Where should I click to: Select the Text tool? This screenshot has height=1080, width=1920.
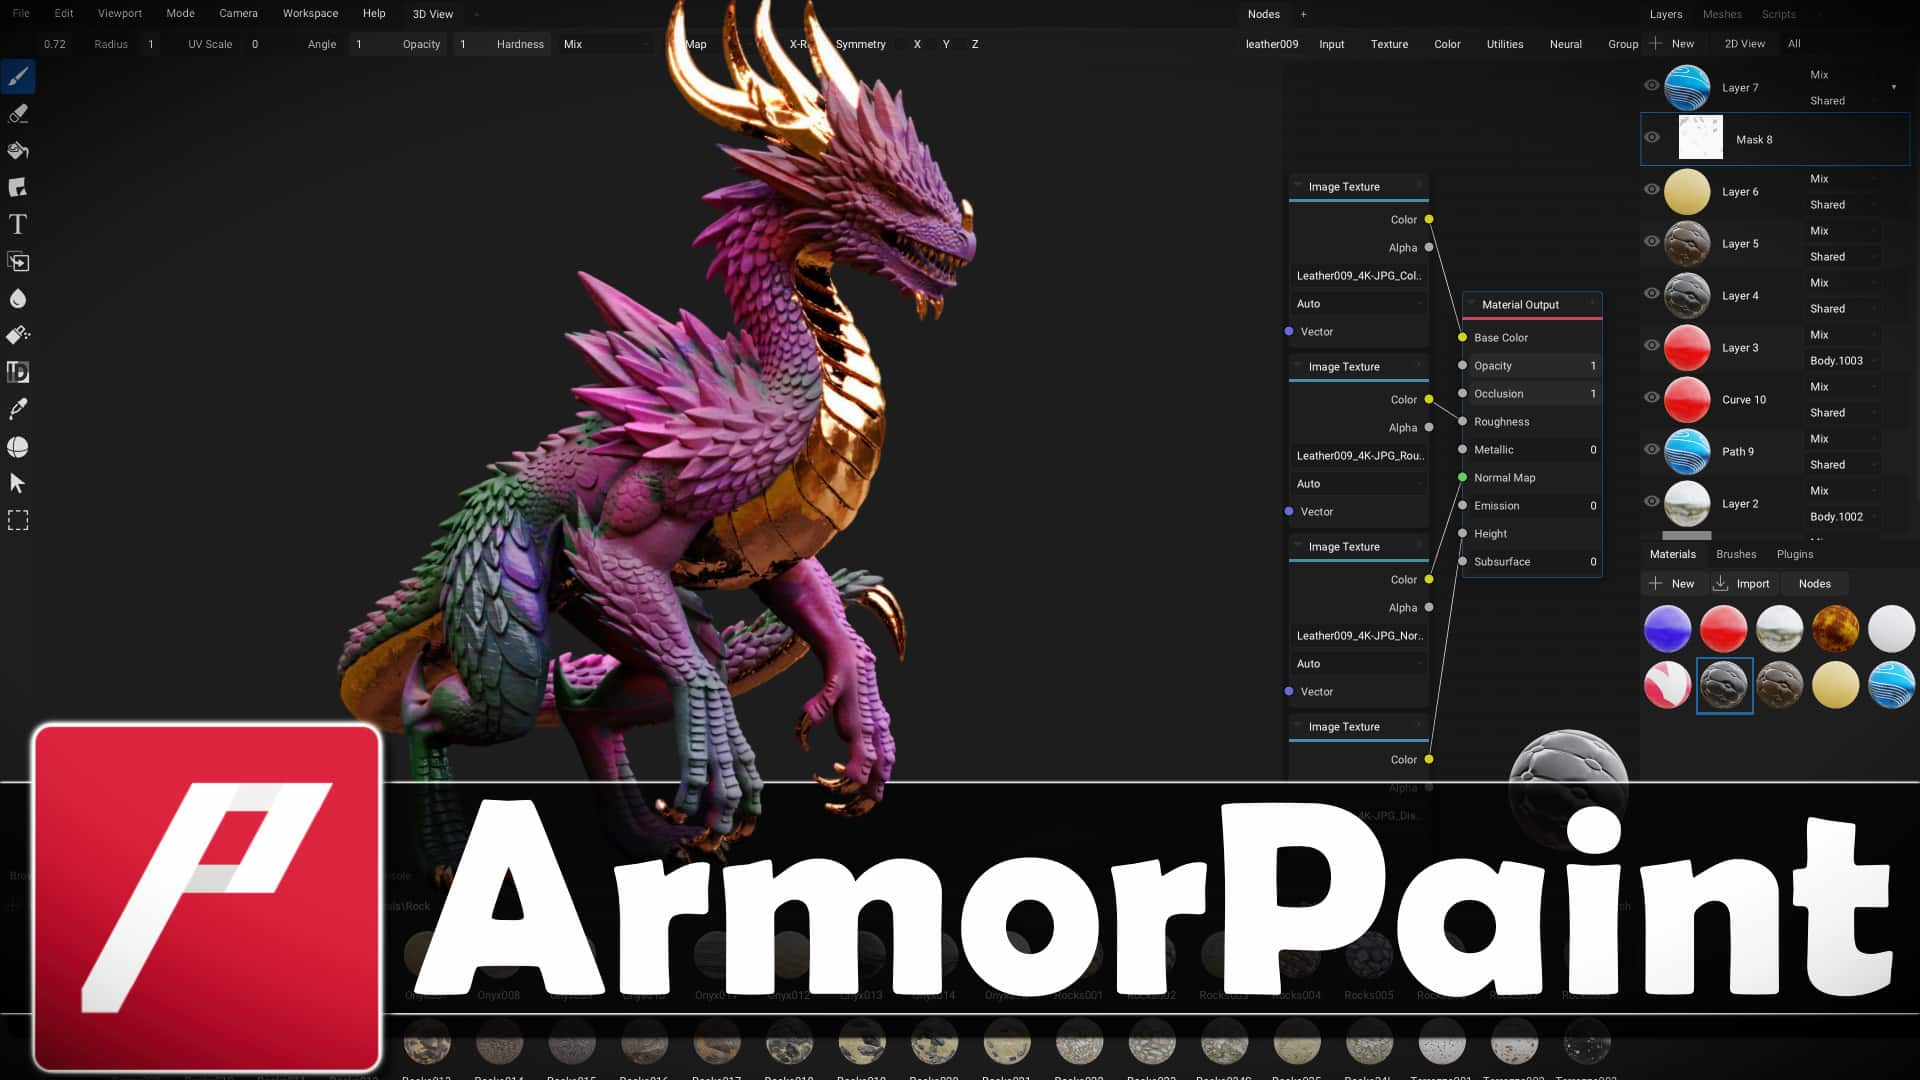pyautogui.click(x=18, y=225)
